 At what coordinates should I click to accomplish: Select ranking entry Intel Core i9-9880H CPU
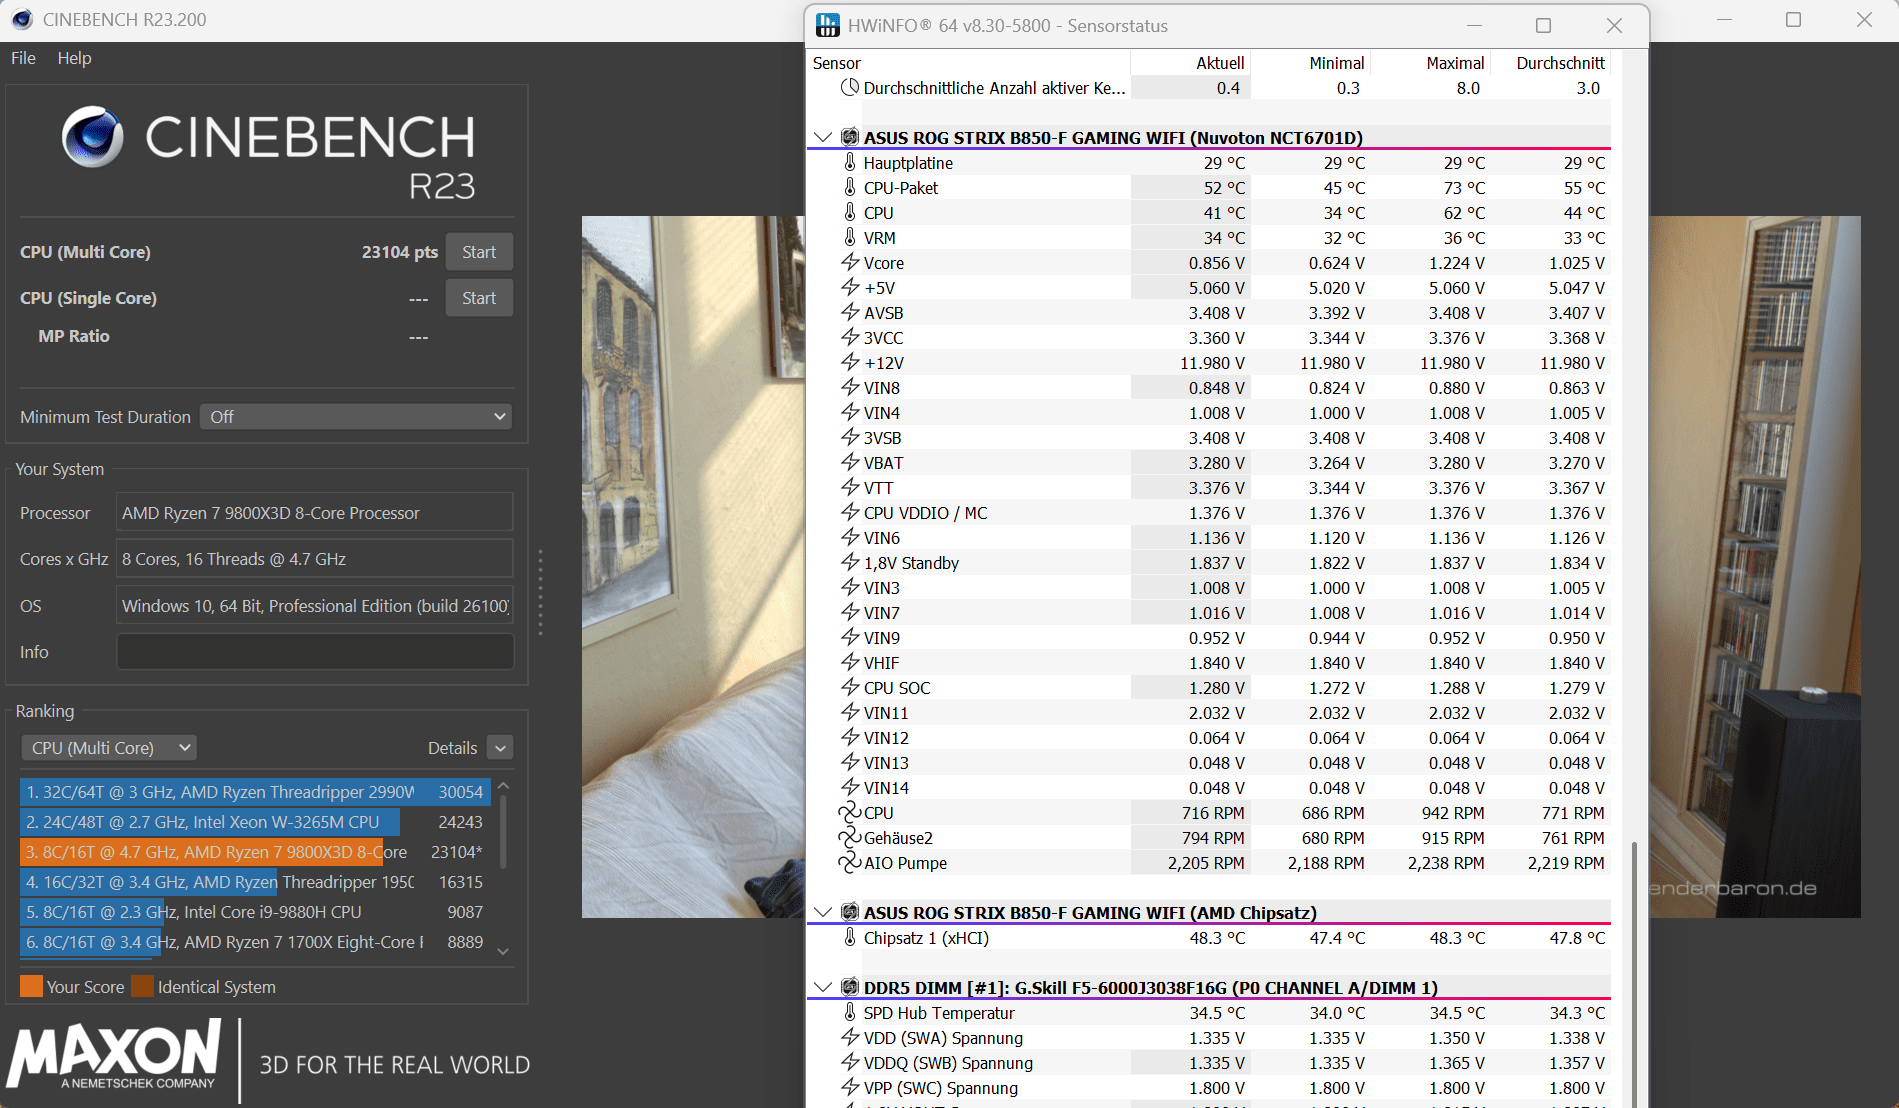(255, 912)
